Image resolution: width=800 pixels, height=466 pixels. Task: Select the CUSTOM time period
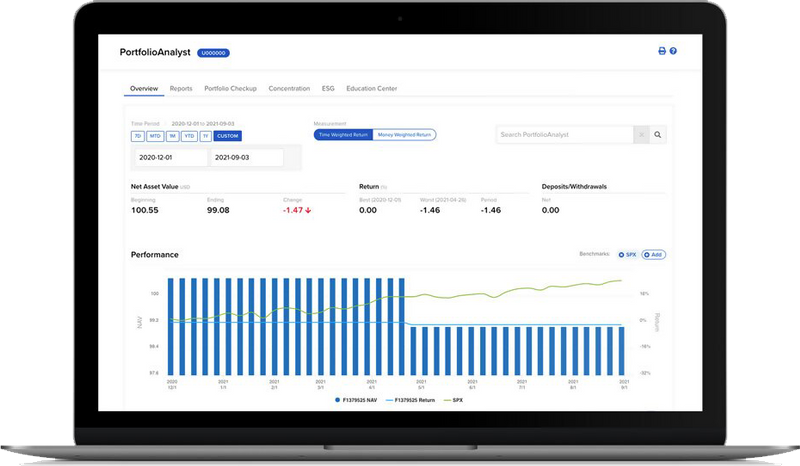(x=228, y=136)
